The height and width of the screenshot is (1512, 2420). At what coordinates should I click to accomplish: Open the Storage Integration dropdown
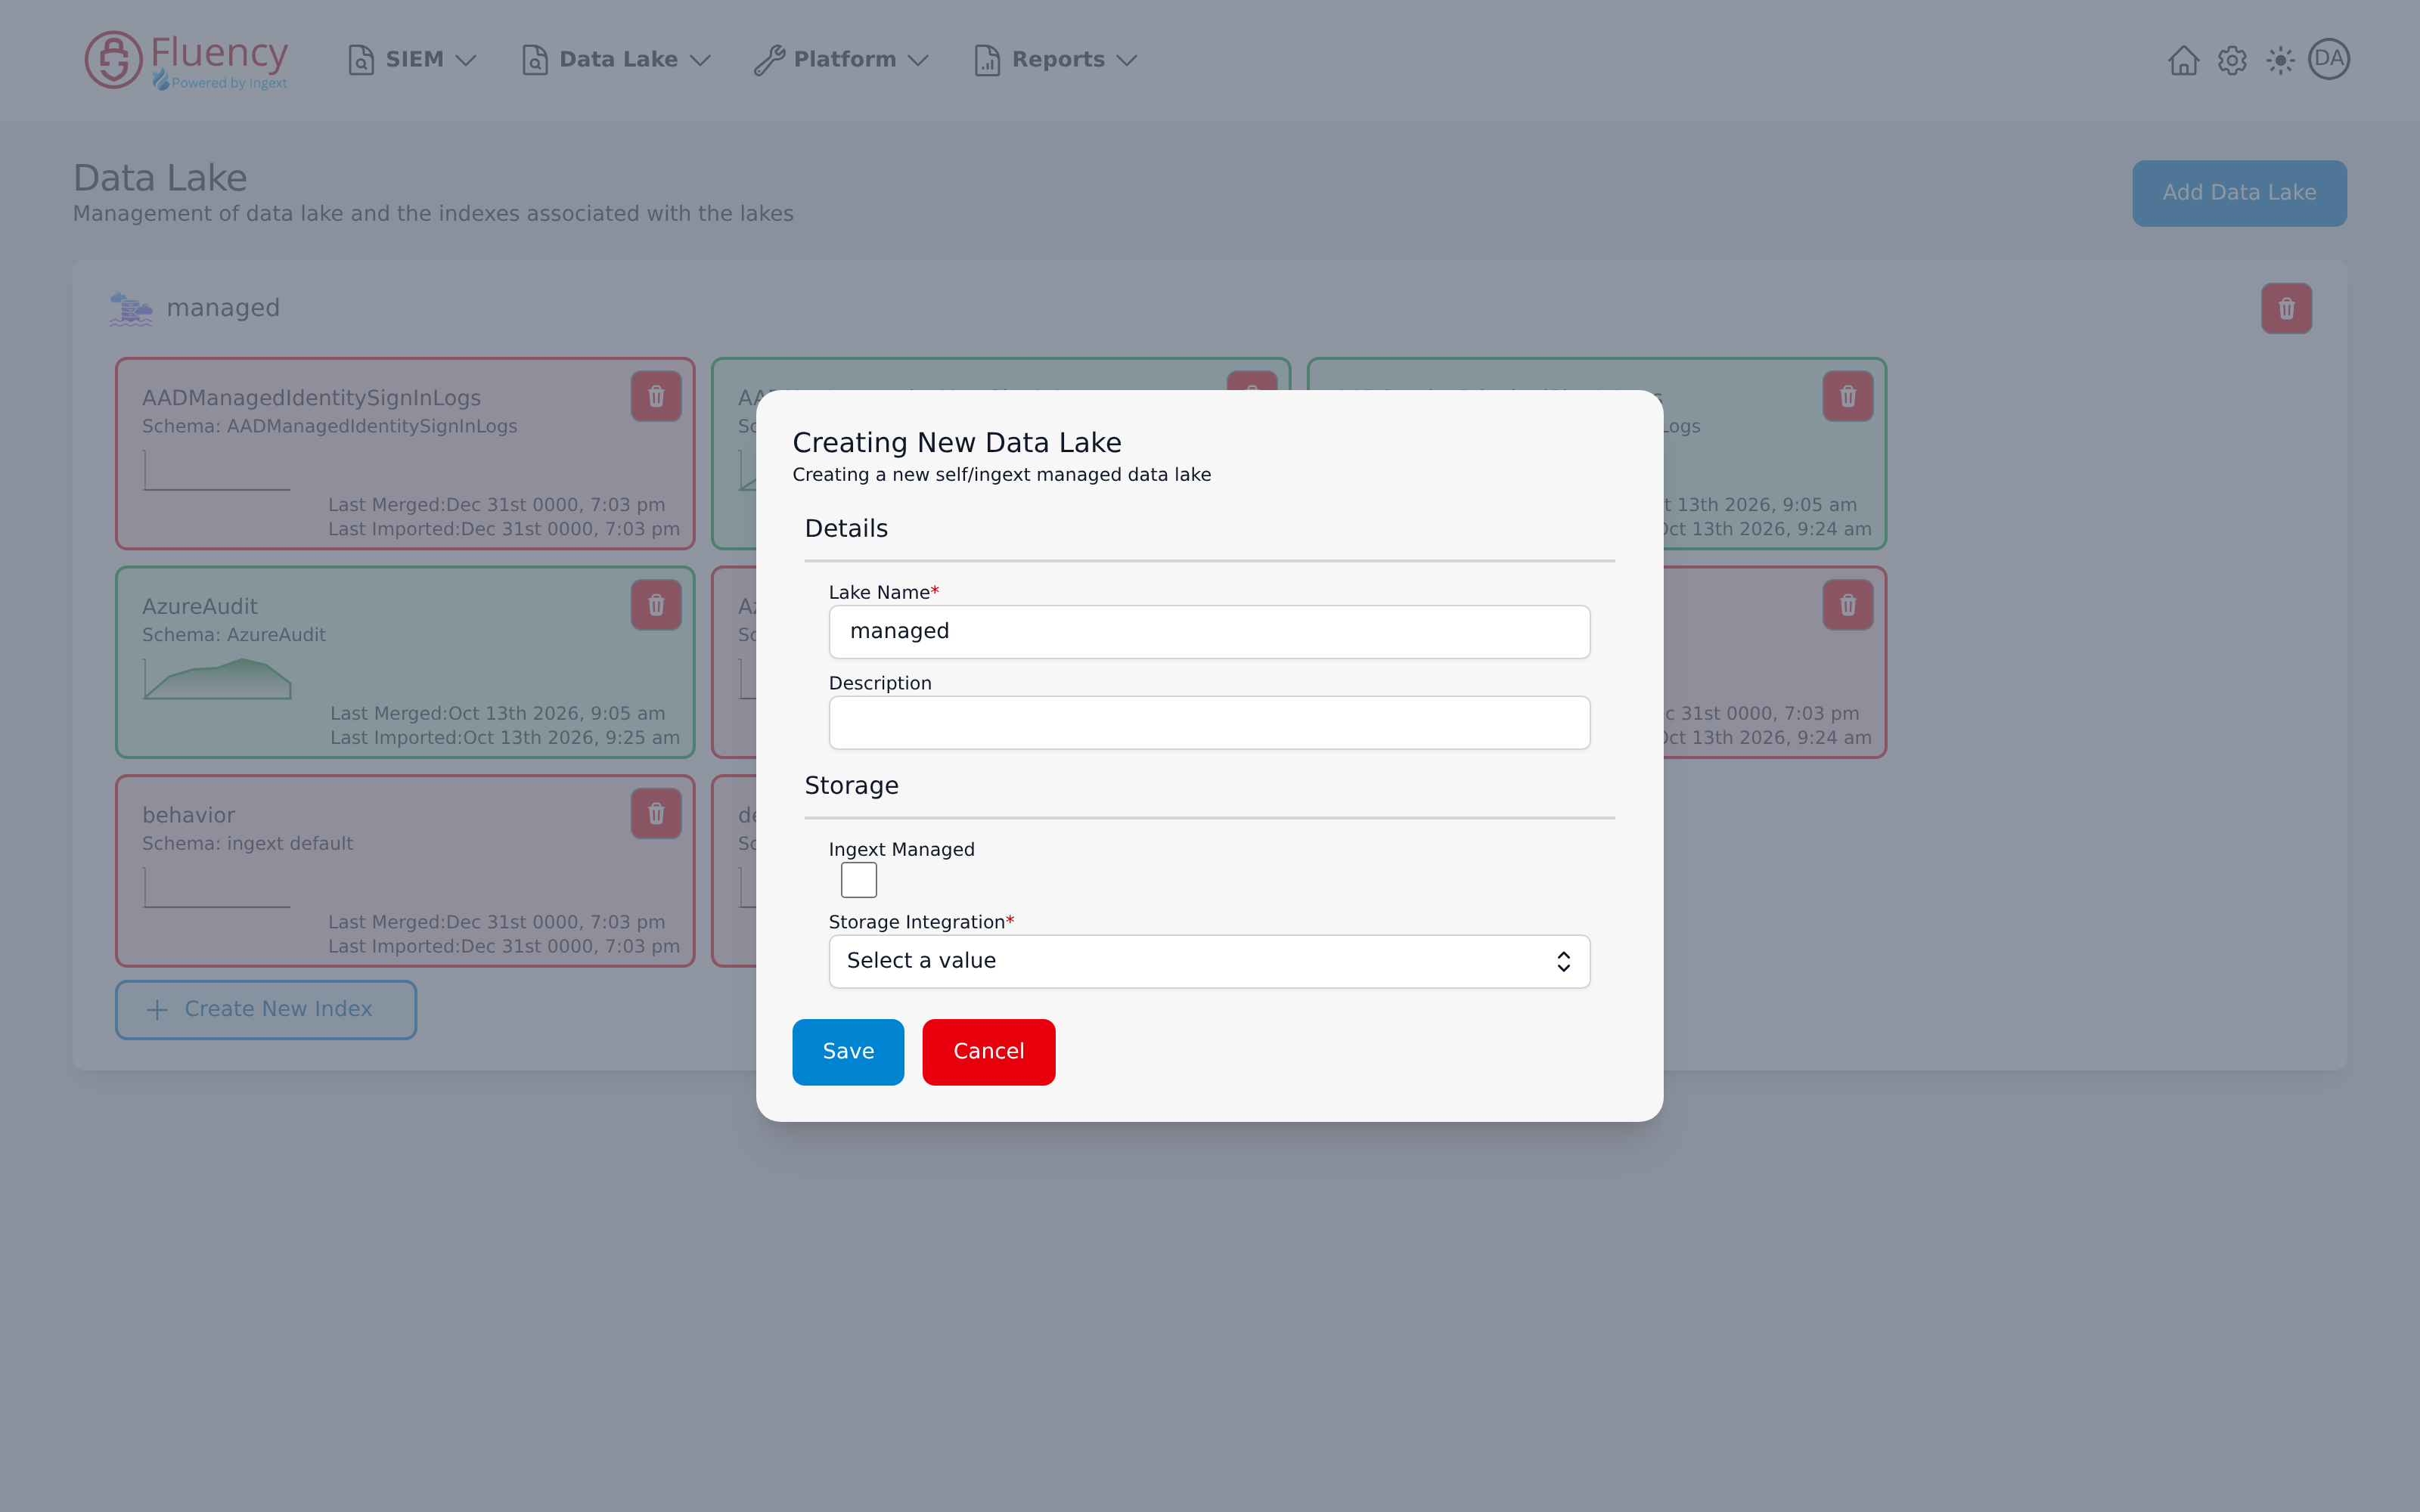[1209, 961]
